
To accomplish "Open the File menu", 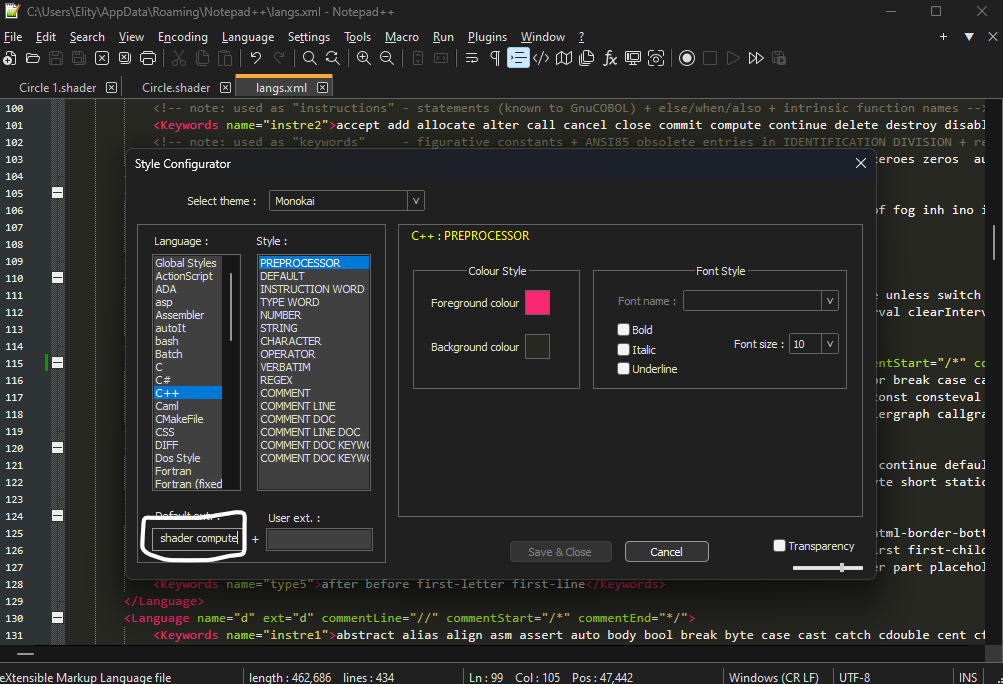I will [x=13, y=37].
